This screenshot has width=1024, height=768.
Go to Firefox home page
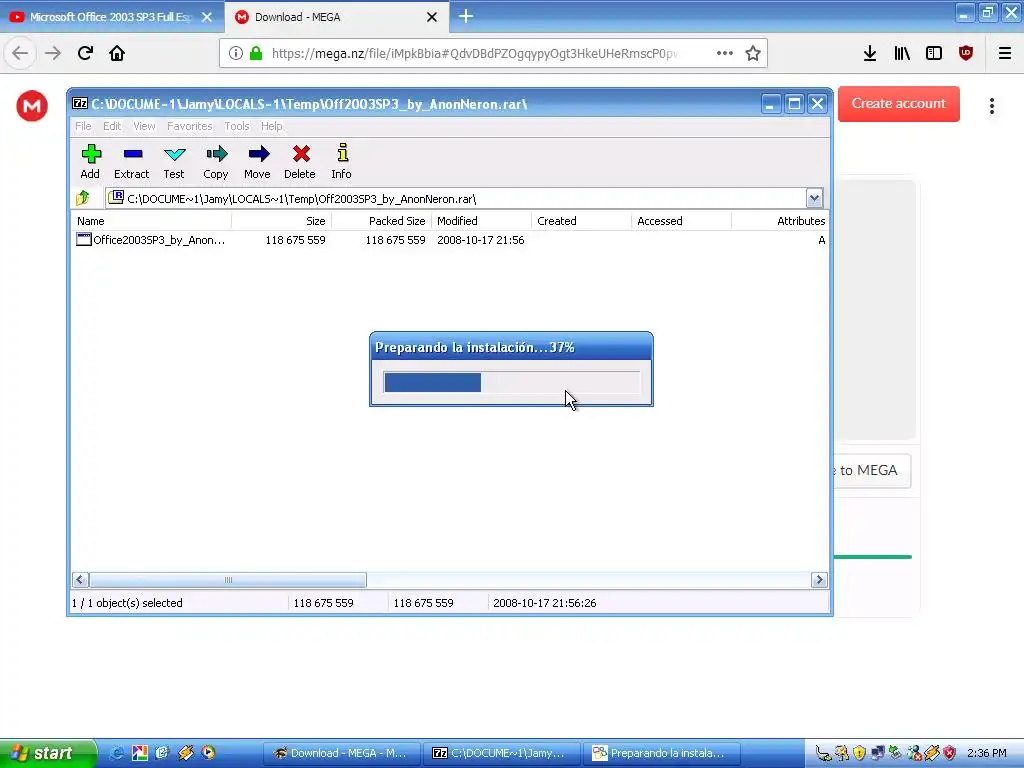pyautogui.click(x=117, y=53)
